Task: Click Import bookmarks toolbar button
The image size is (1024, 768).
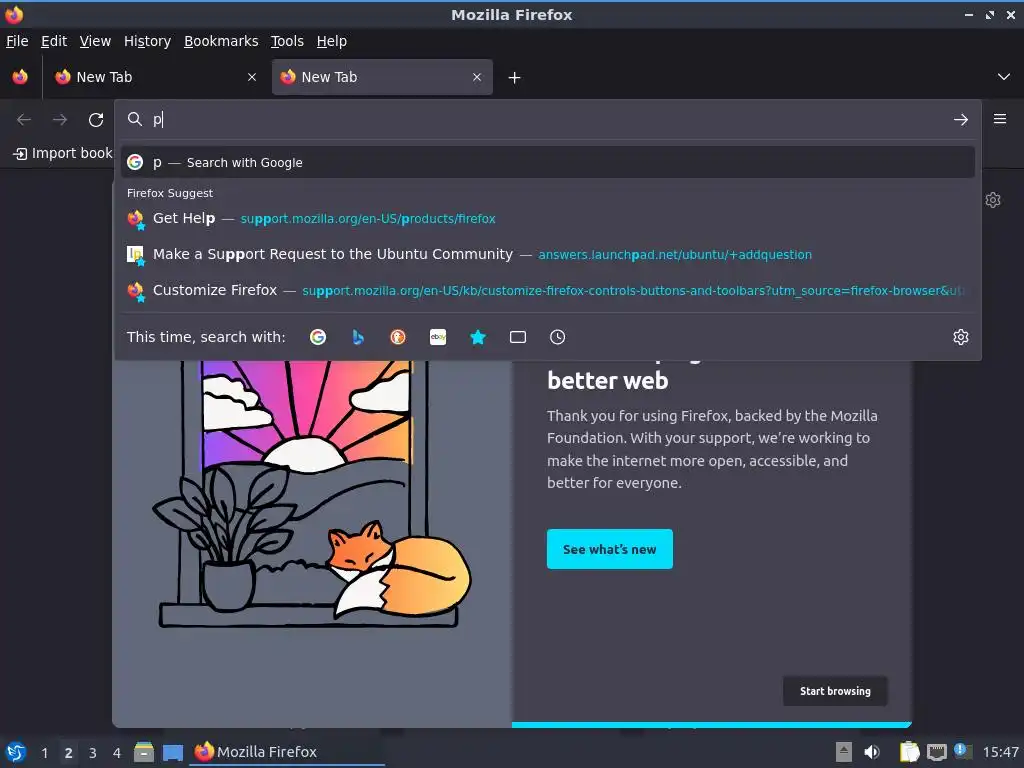Action: click(63, 153)
